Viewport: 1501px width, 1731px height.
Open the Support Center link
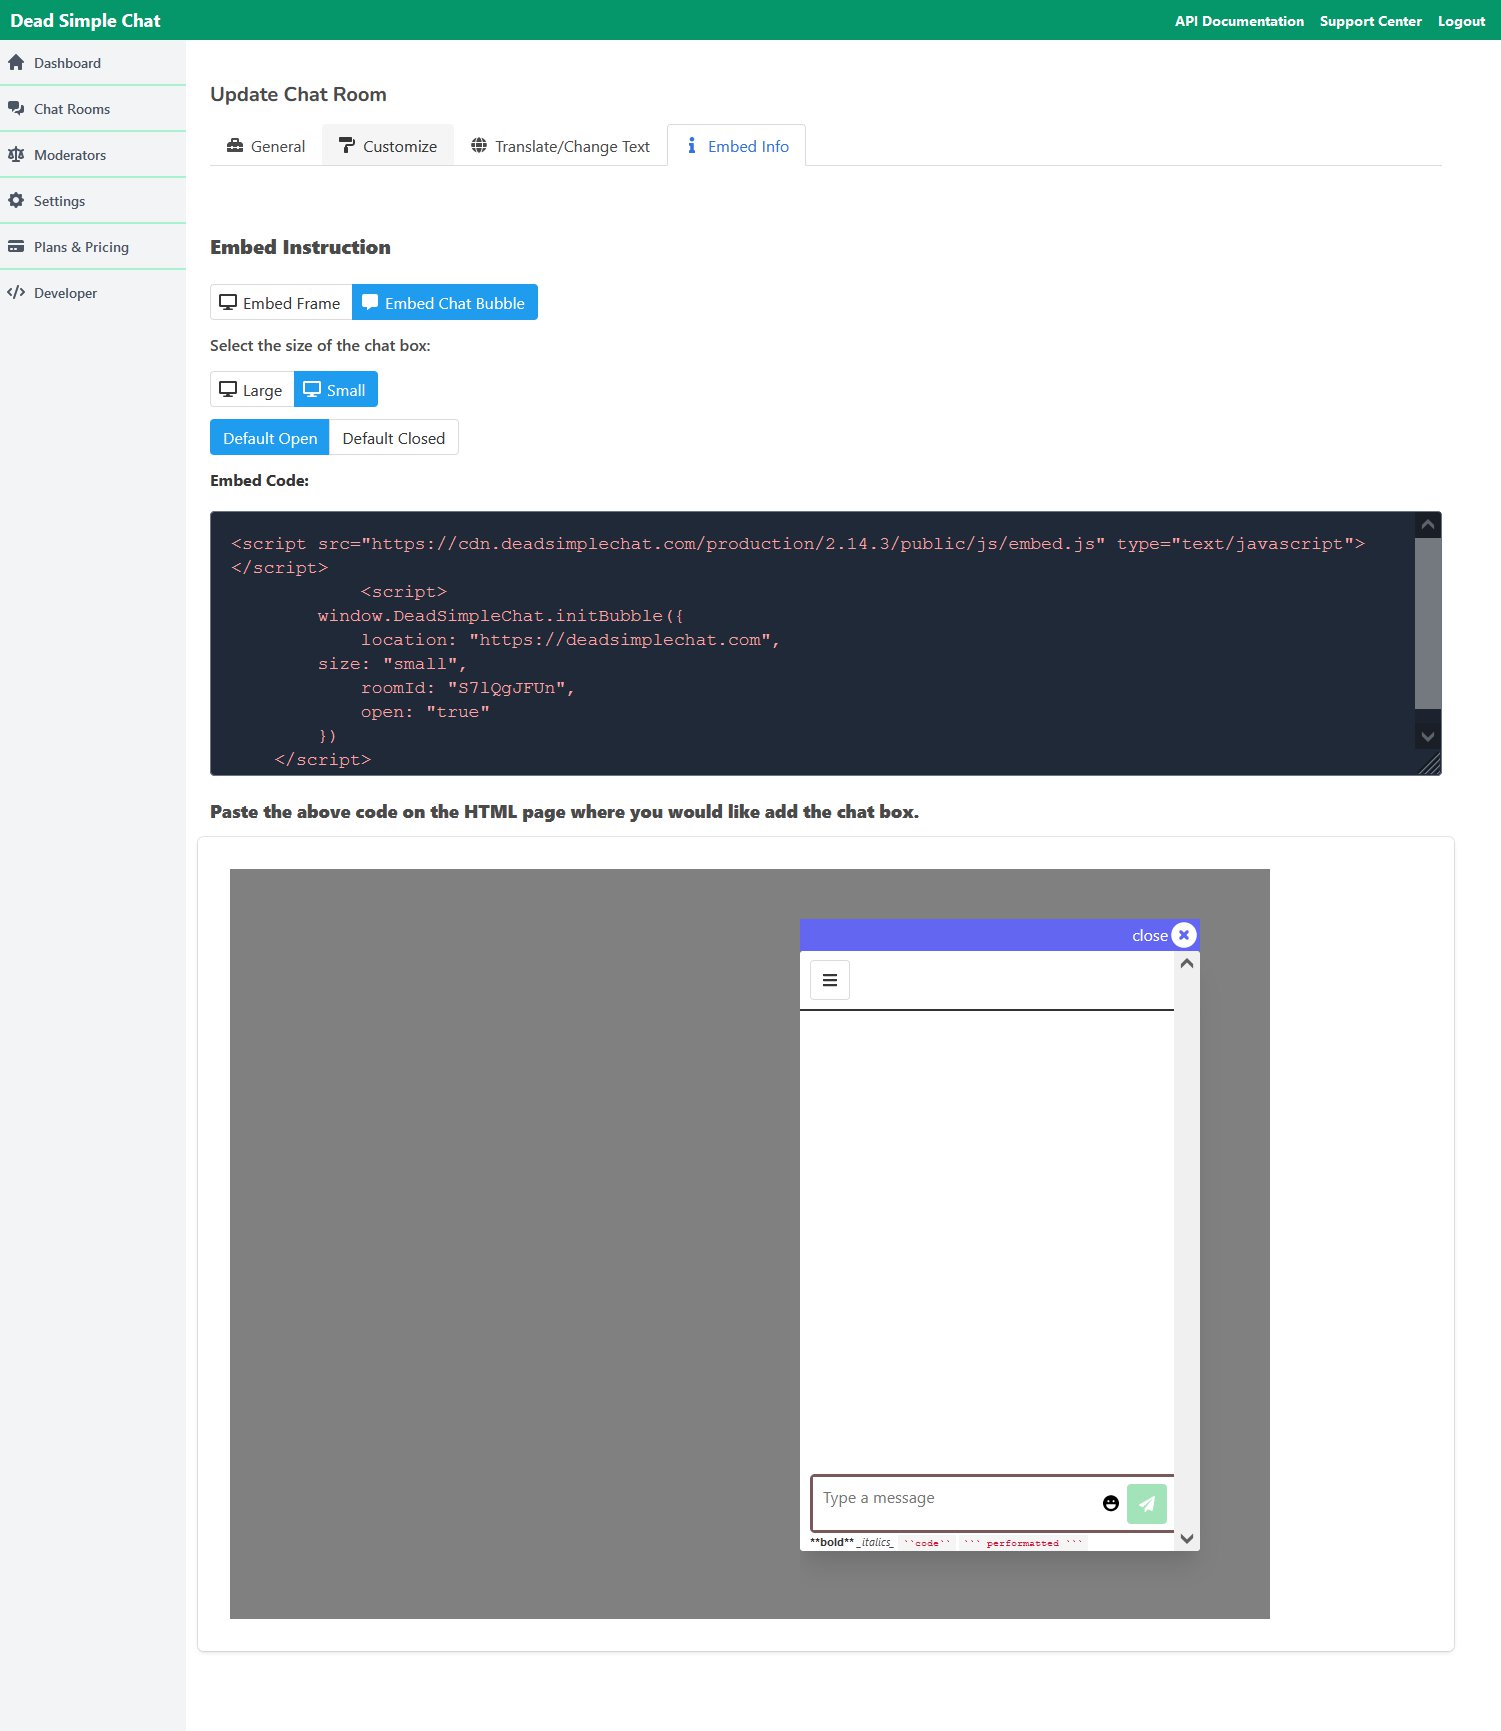pos(1370,21)
